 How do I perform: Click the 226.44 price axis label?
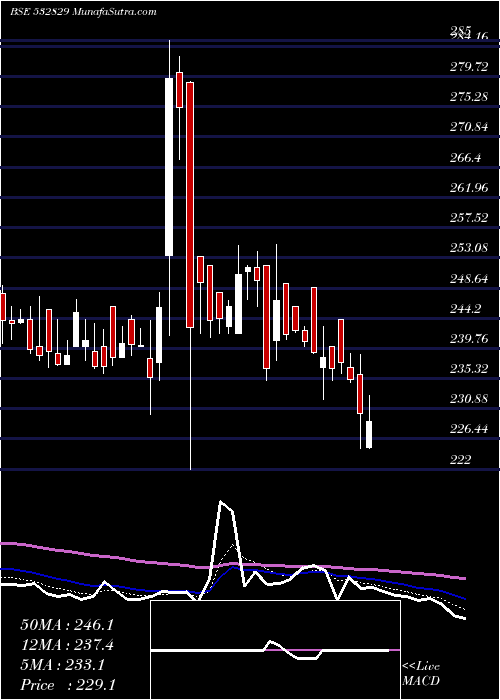coord(469,429)
